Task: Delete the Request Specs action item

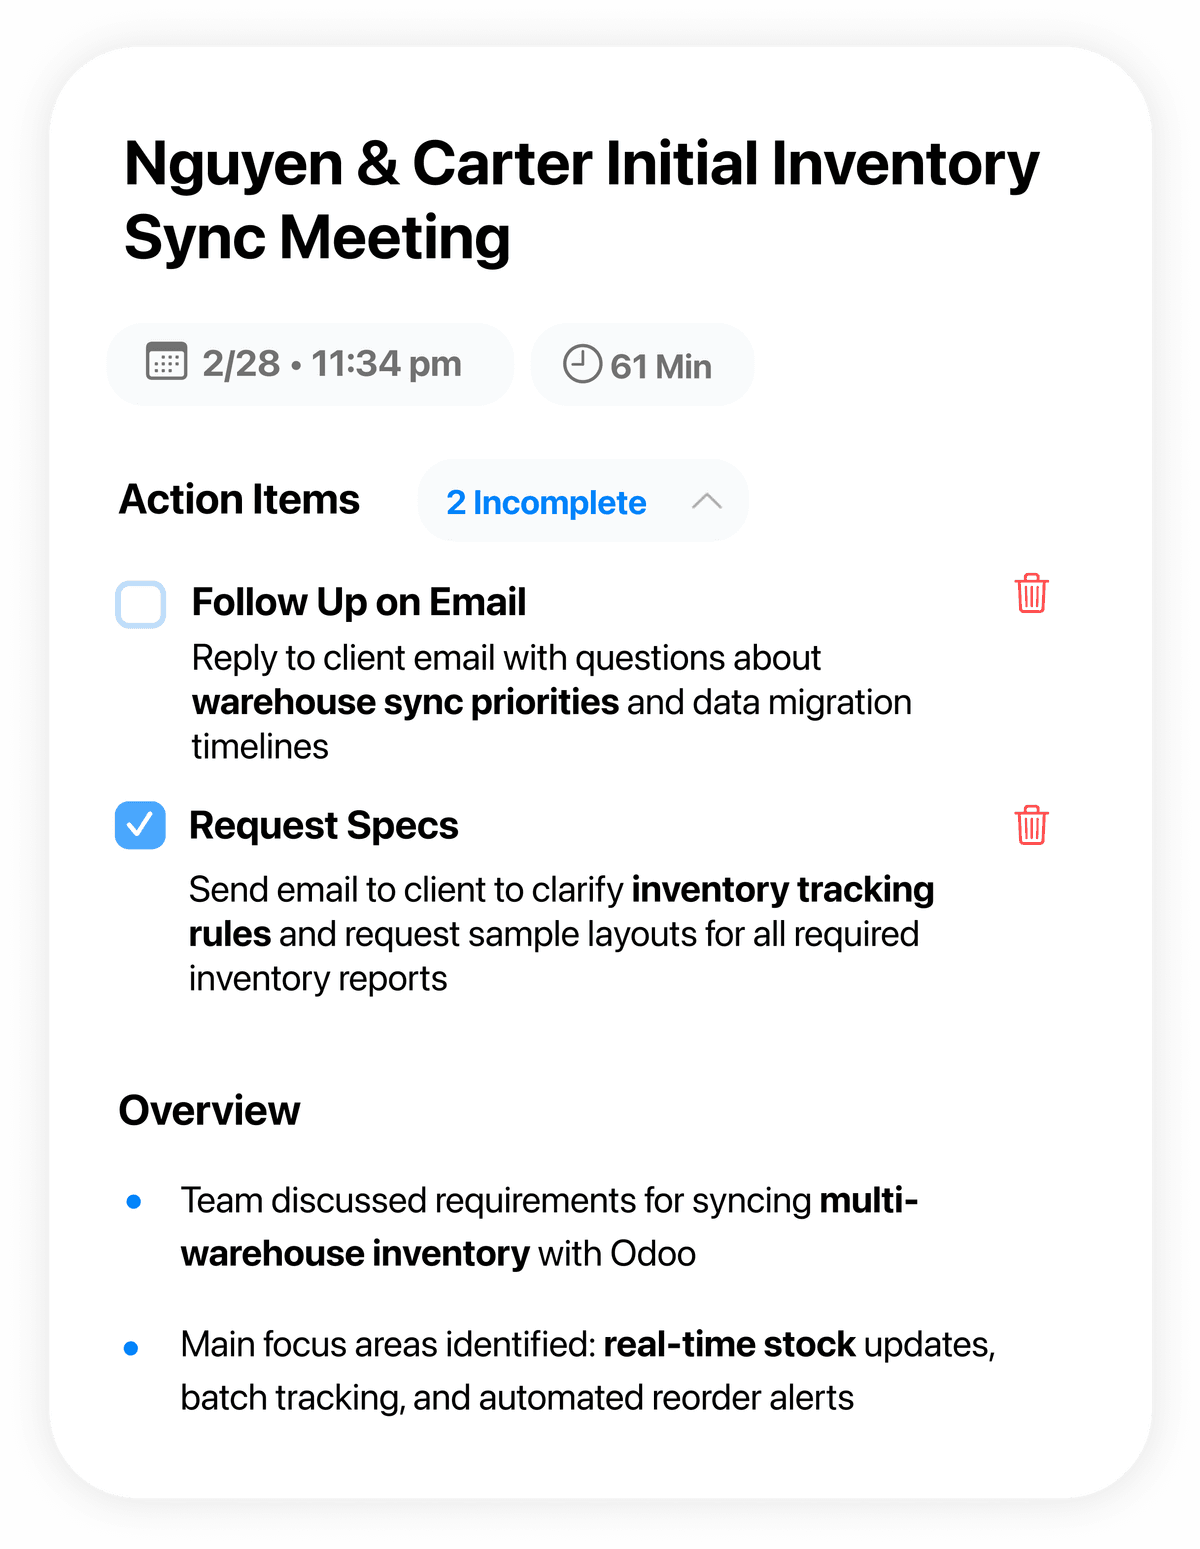Action: pyautogui.click(x=1031, y=826)
